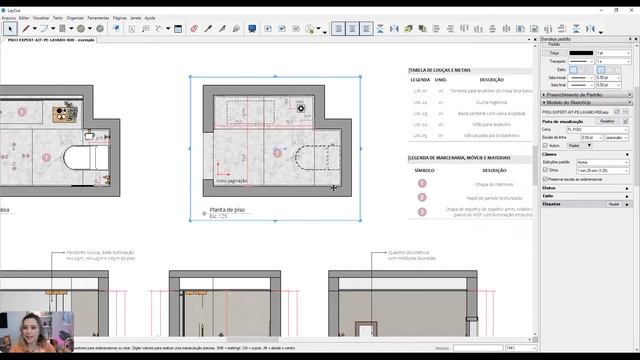640x360 pixels.
Task: Click the Planta de piso viewport title
Action: pyautogui.click(x=227, y=210)
